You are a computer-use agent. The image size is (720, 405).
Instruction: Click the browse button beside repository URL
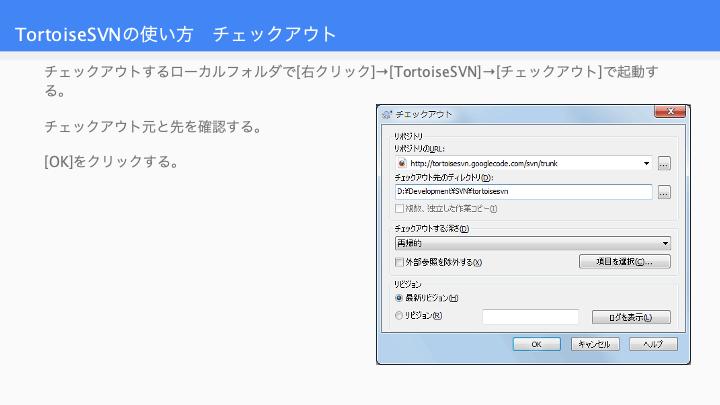coord(664,163)
